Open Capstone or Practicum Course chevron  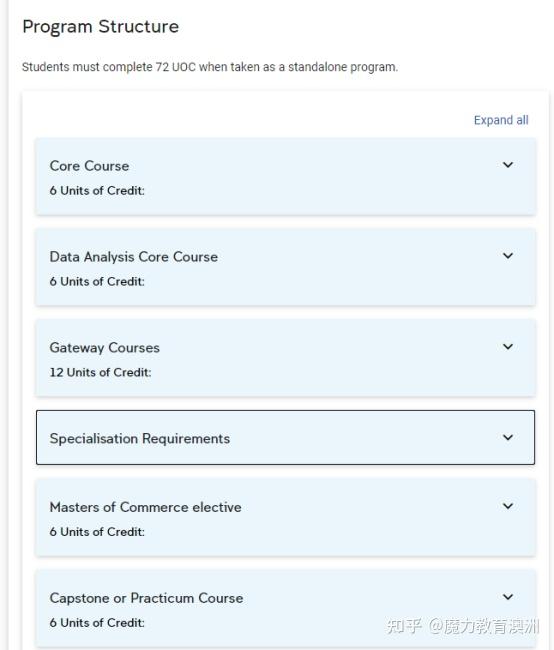click(x=508, y=597)
